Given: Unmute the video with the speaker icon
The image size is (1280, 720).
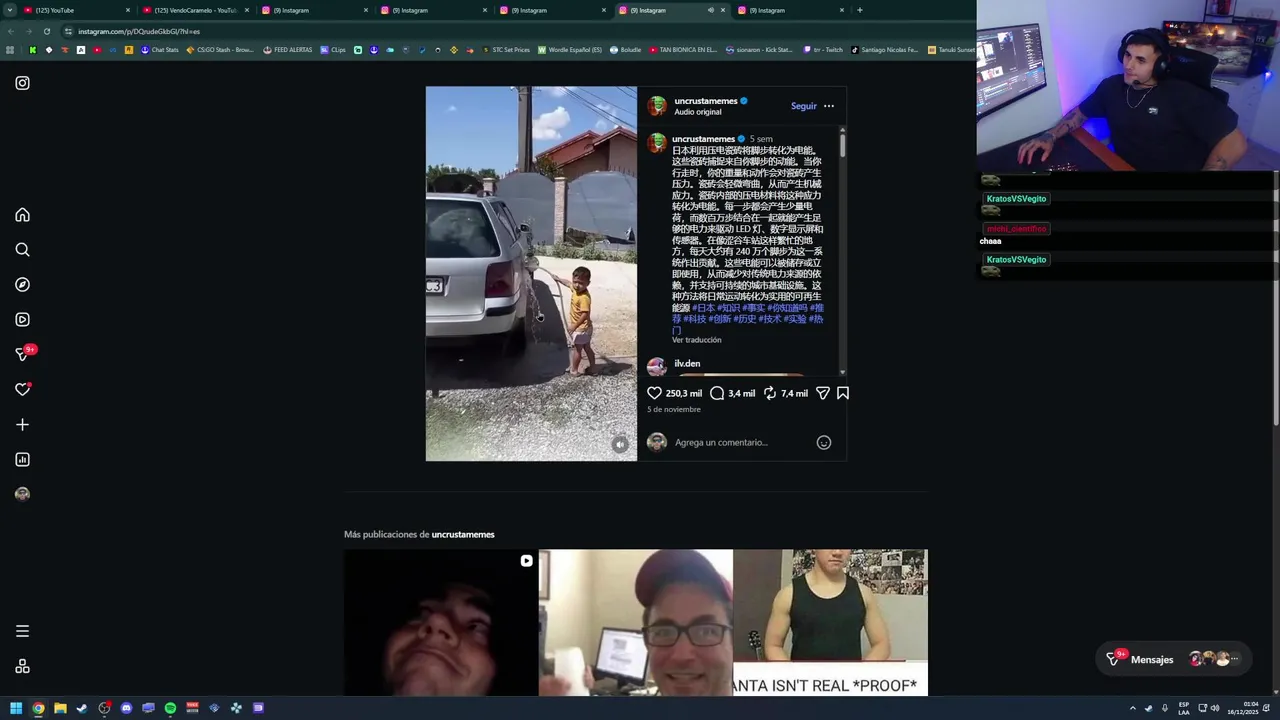Looking at the screenshot, I should coord(620,445).
